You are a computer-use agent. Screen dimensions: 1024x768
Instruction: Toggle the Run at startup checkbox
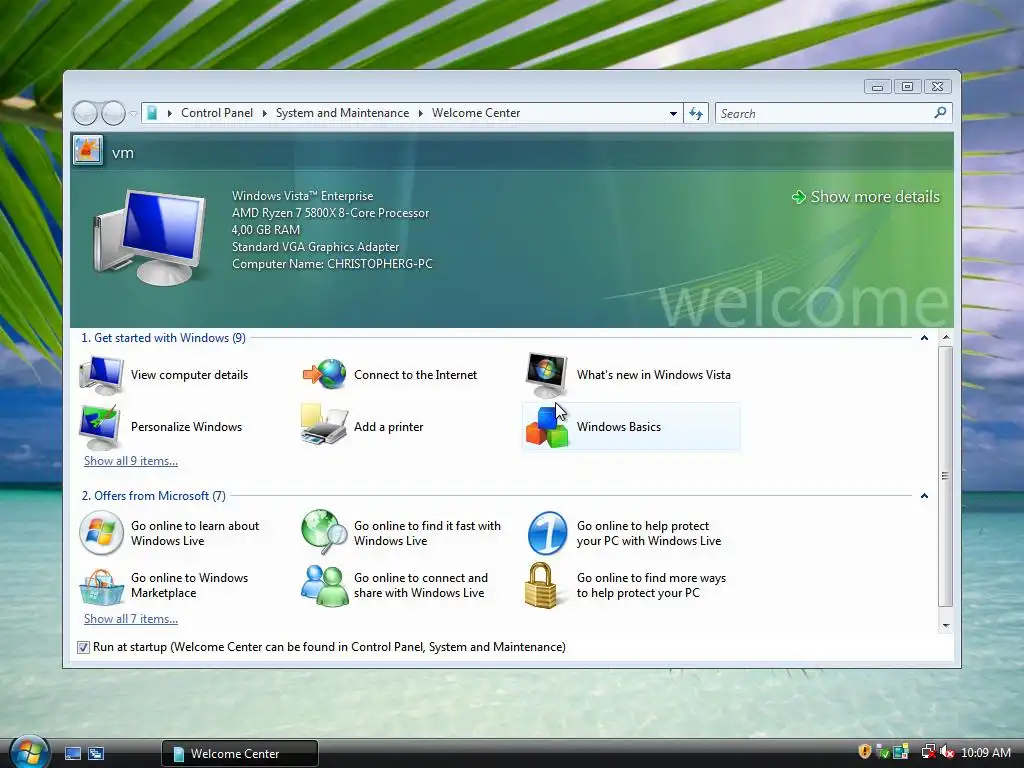[x=83, y=647]
